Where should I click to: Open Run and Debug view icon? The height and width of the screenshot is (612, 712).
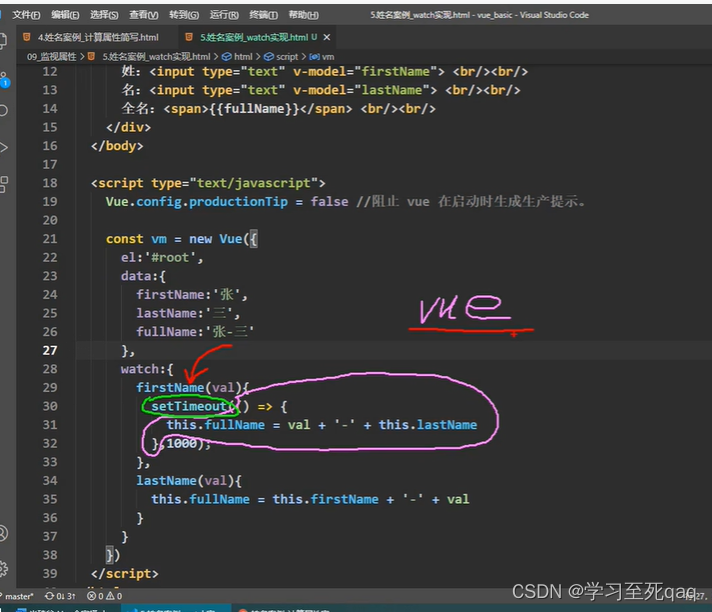coord(3,147)
